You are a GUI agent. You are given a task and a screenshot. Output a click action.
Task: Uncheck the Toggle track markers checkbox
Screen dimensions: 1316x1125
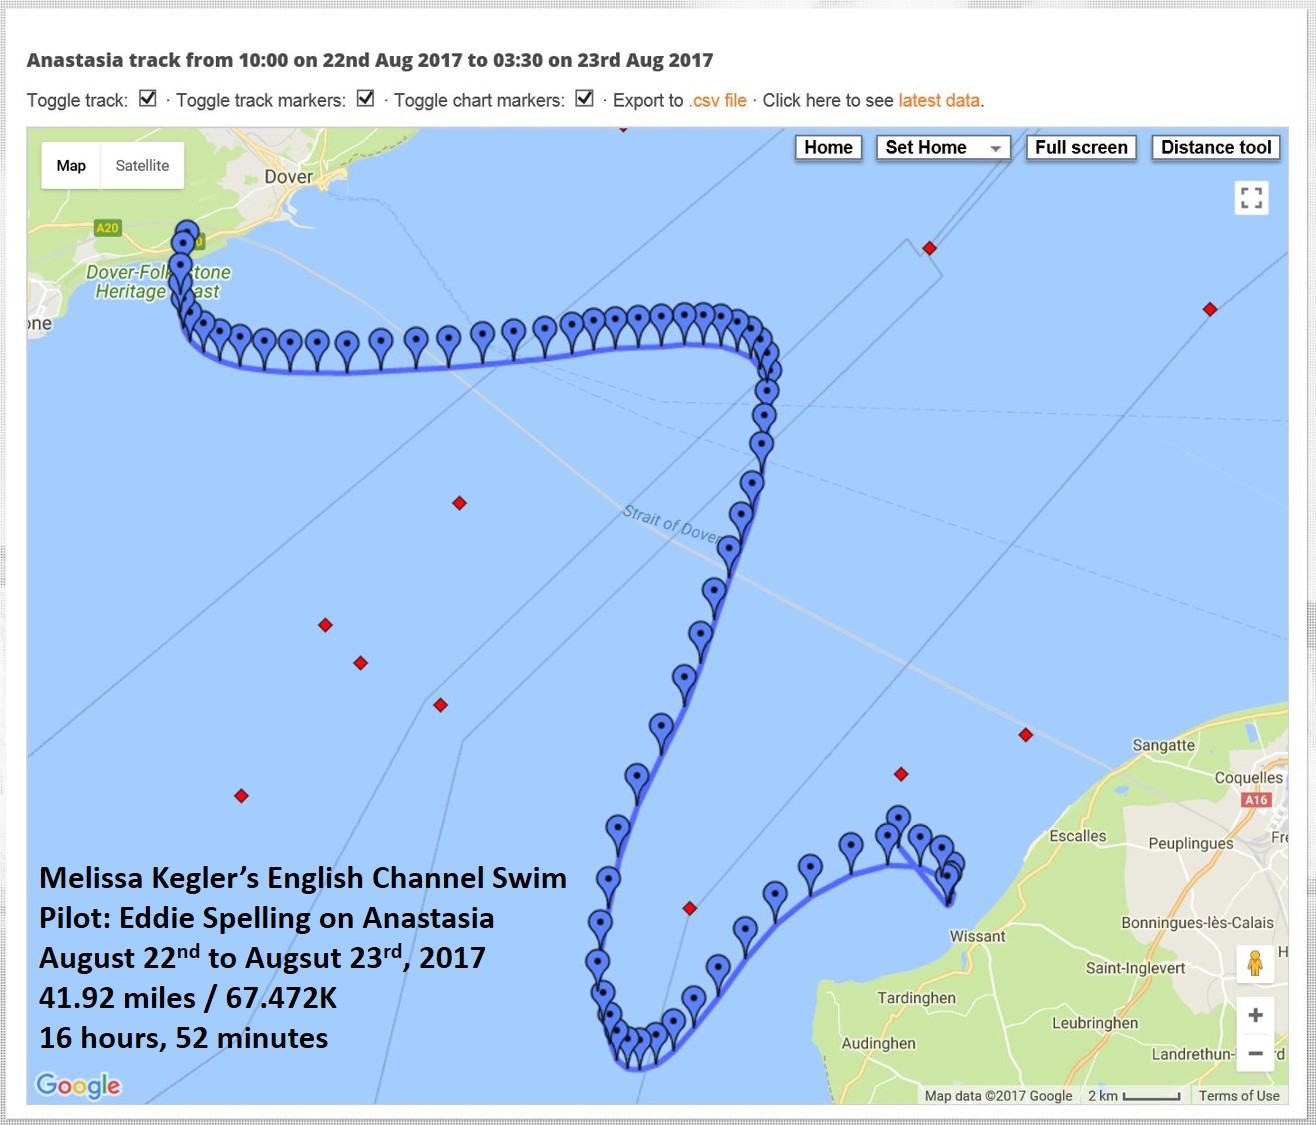pyautogui.click(x=366, y=99)
